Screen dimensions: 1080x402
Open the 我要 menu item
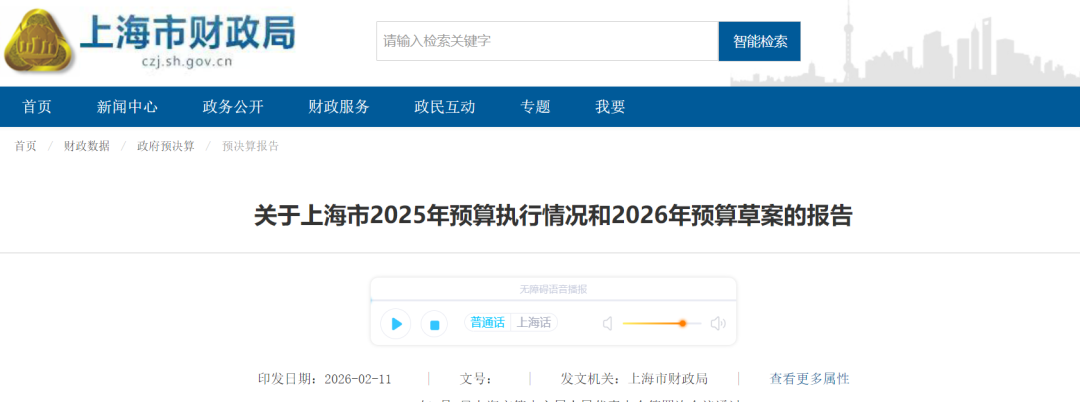pos(610,107)
